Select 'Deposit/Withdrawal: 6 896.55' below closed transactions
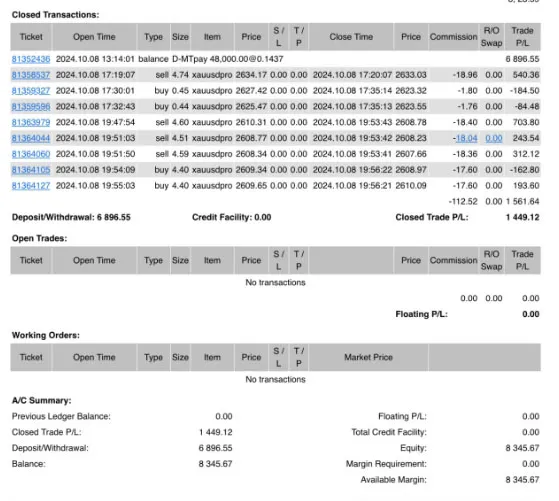Screen dimensions: 559x501 point(71,218)
